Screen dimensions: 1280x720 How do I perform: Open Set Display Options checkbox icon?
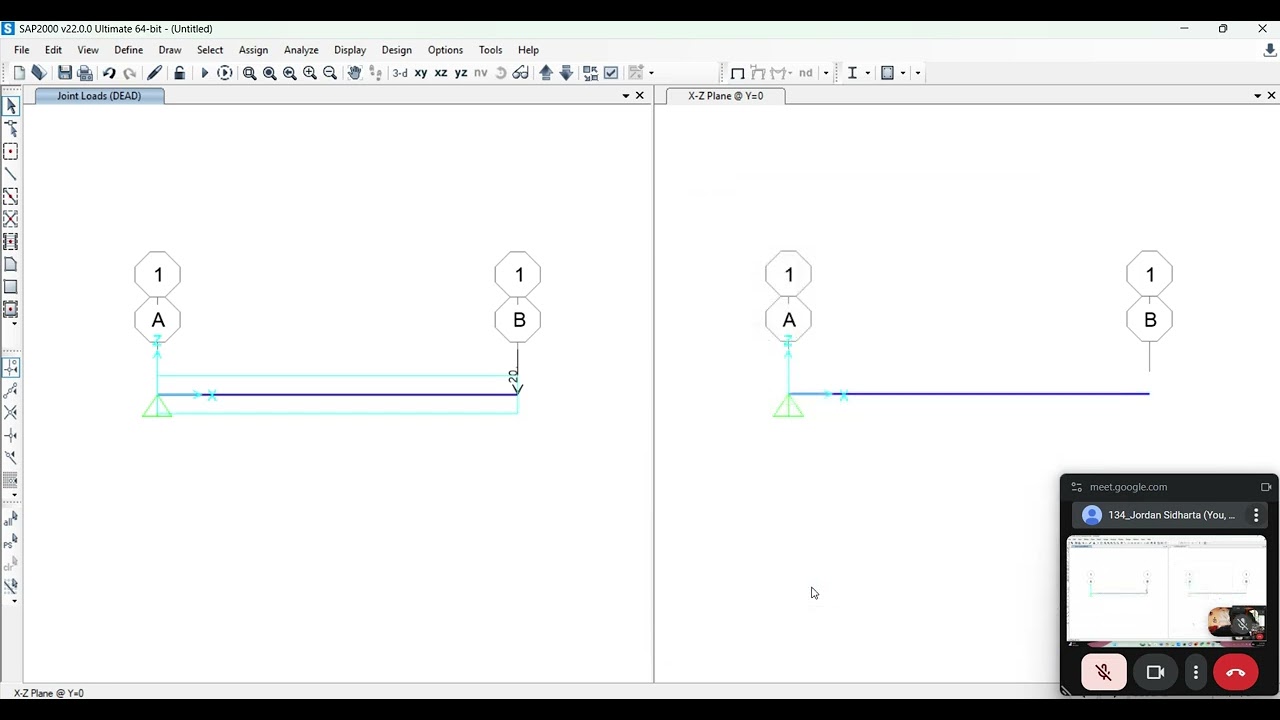[611, 73]
